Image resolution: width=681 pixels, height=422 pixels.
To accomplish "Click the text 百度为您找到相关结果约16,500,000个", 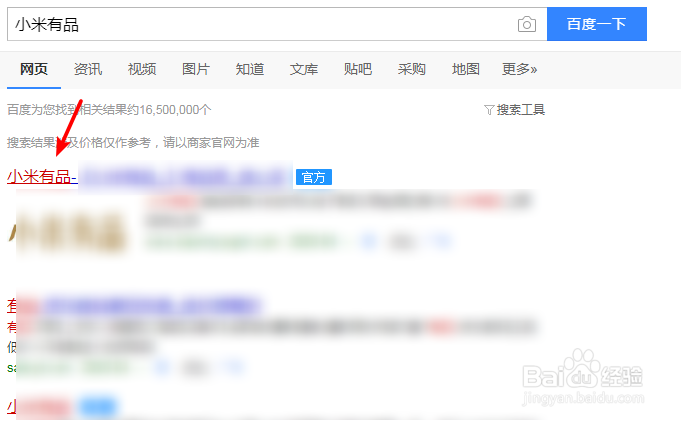I will coord(109,110).
